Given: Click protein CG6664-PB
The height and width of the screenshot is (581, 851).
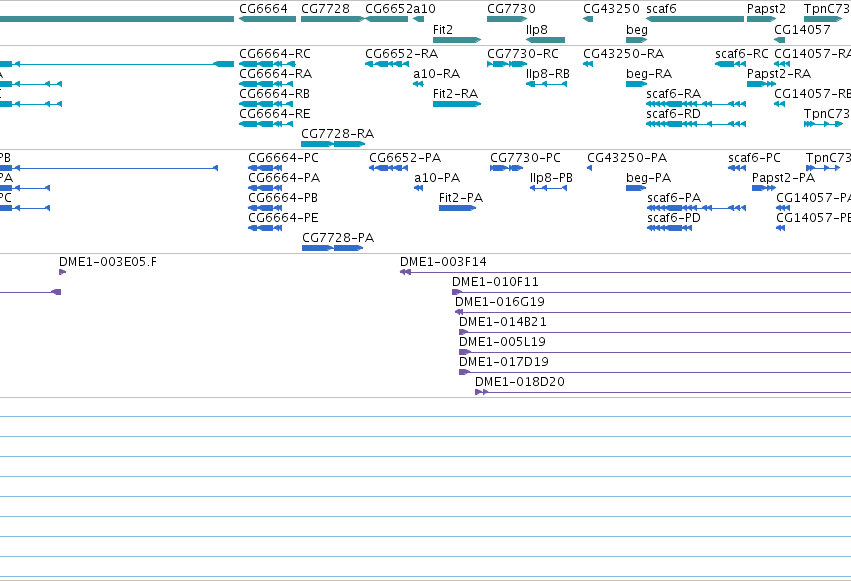Looking at the screenshot, I should click(x=265, y=208).
